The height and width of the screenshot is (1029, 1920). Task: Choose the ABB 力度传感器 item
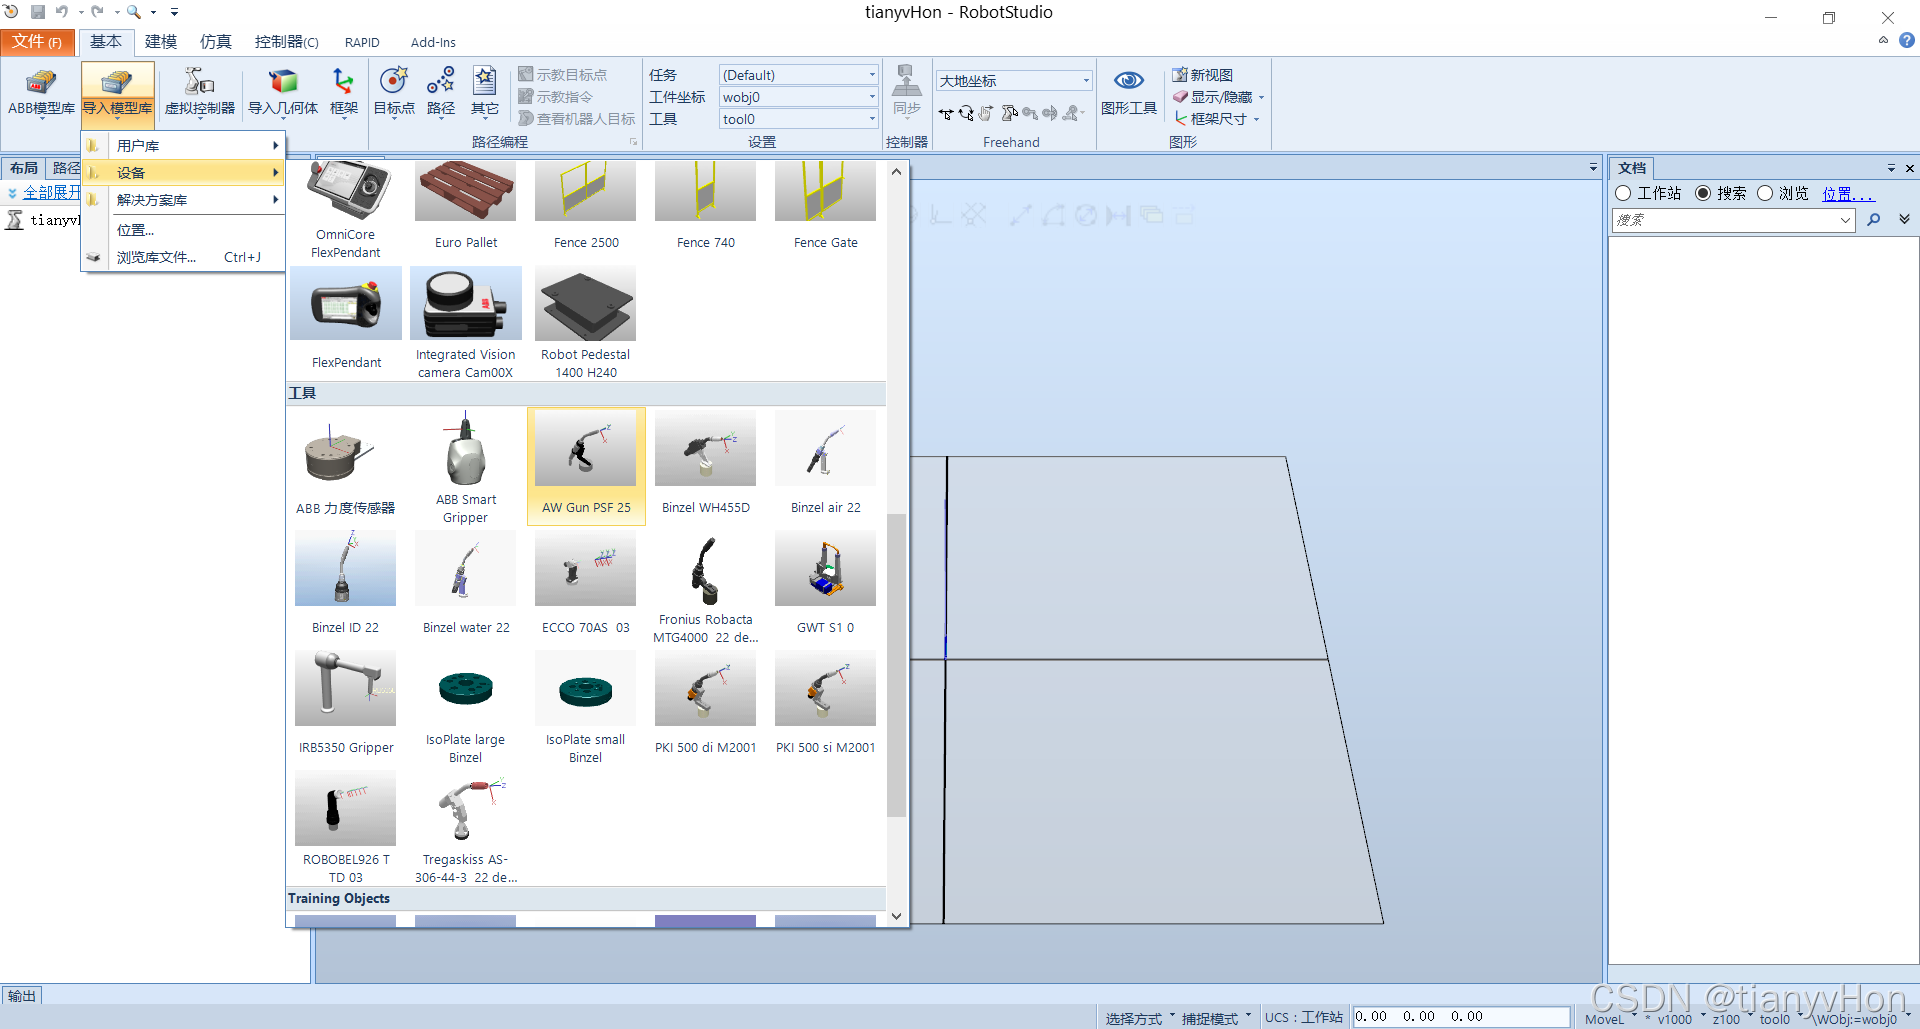345,465
